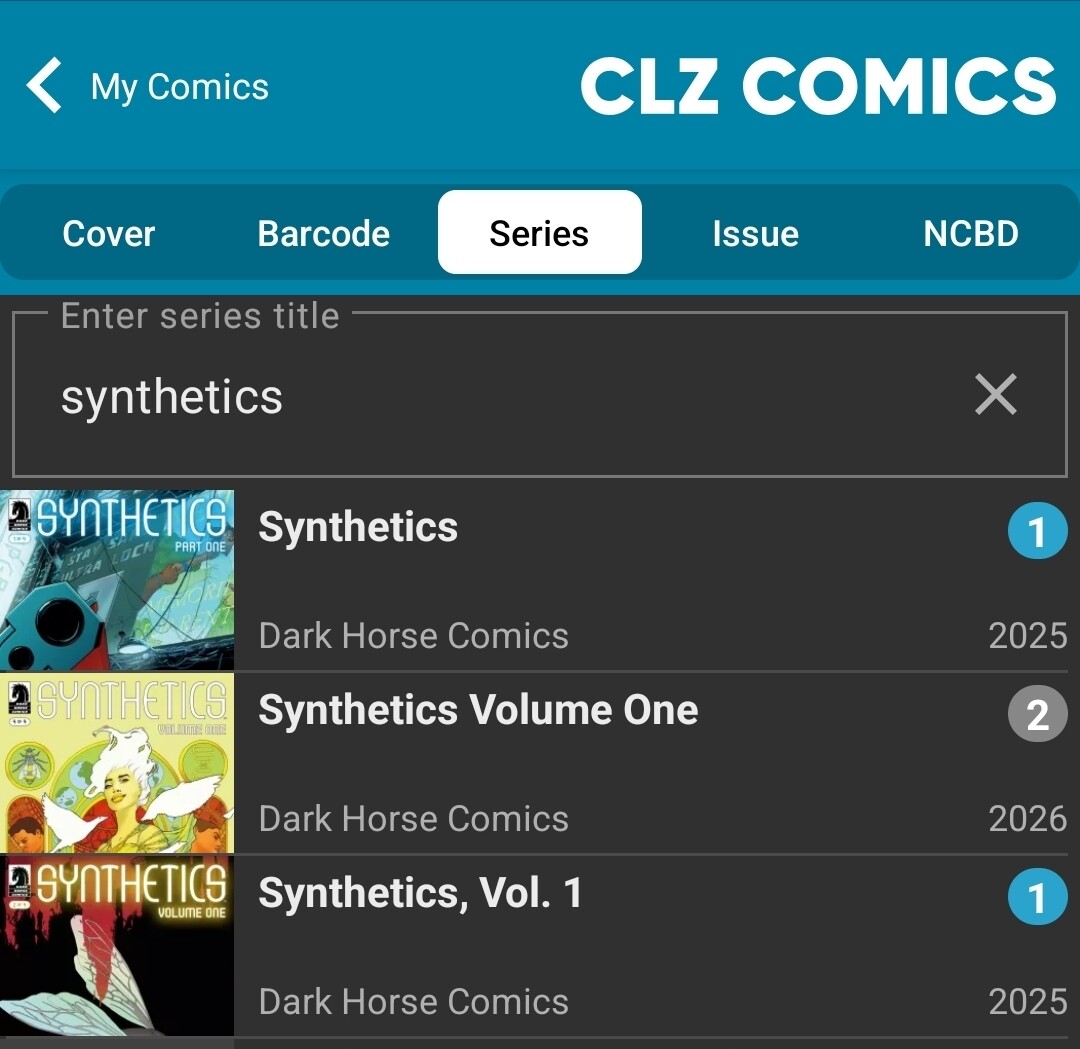Screen dimensions: 1080x1049
Task: Select the Synthetics series title
Action: click(x=358, y=527)
